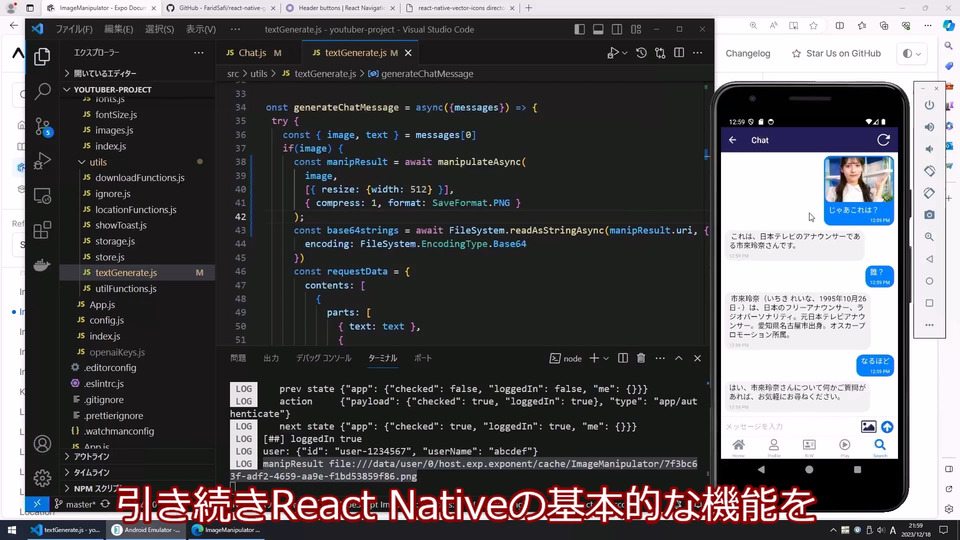Open the Accounts menu in activity bar

point(42,443)
